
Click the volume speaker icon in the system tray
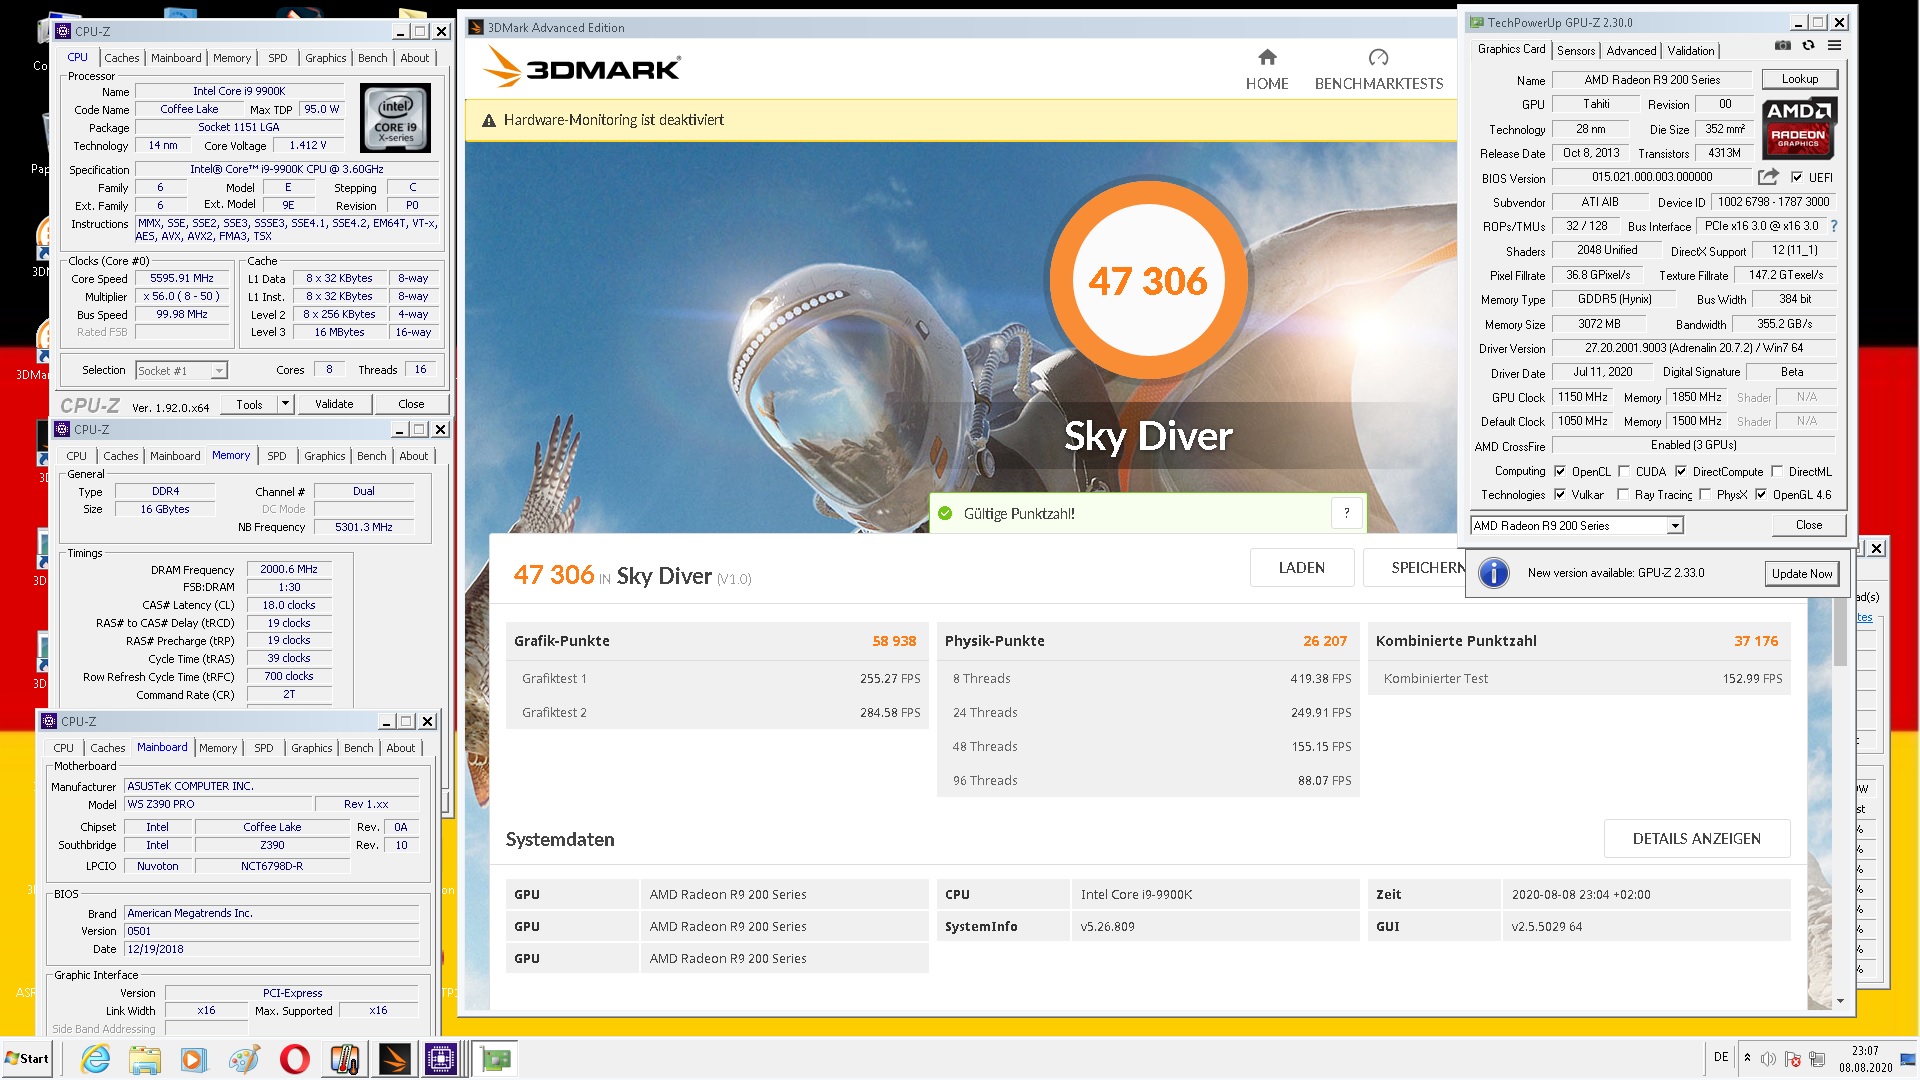1768,1059
